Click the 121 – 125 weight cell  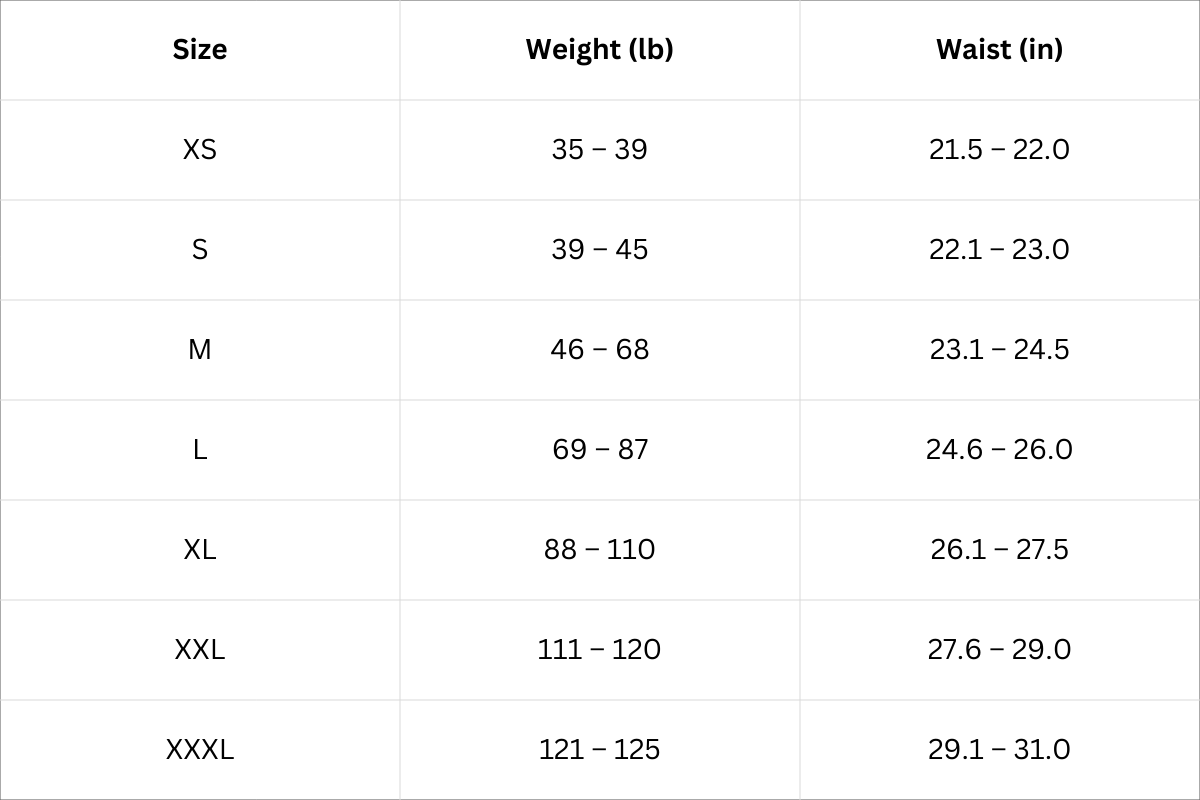point(599,749)
